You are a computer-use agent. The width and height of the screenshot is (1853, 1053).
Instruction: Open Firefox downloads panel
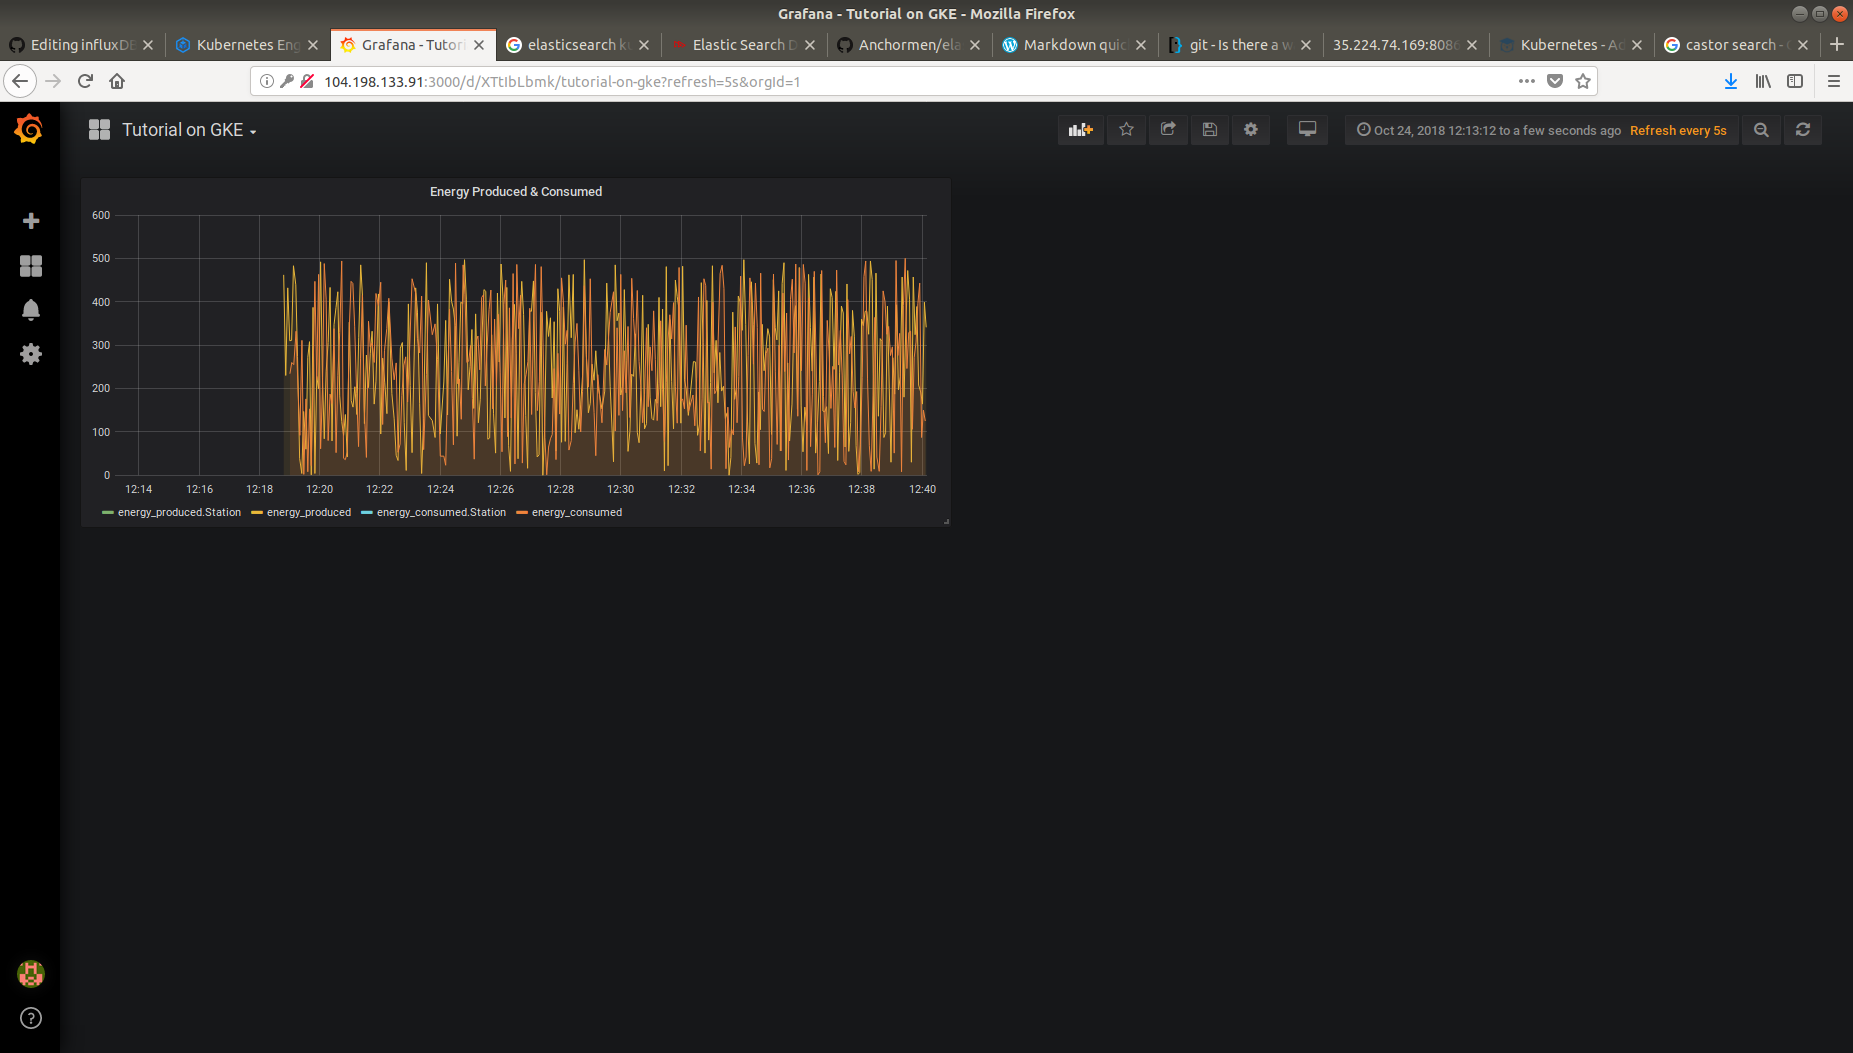pos(1730,81)
